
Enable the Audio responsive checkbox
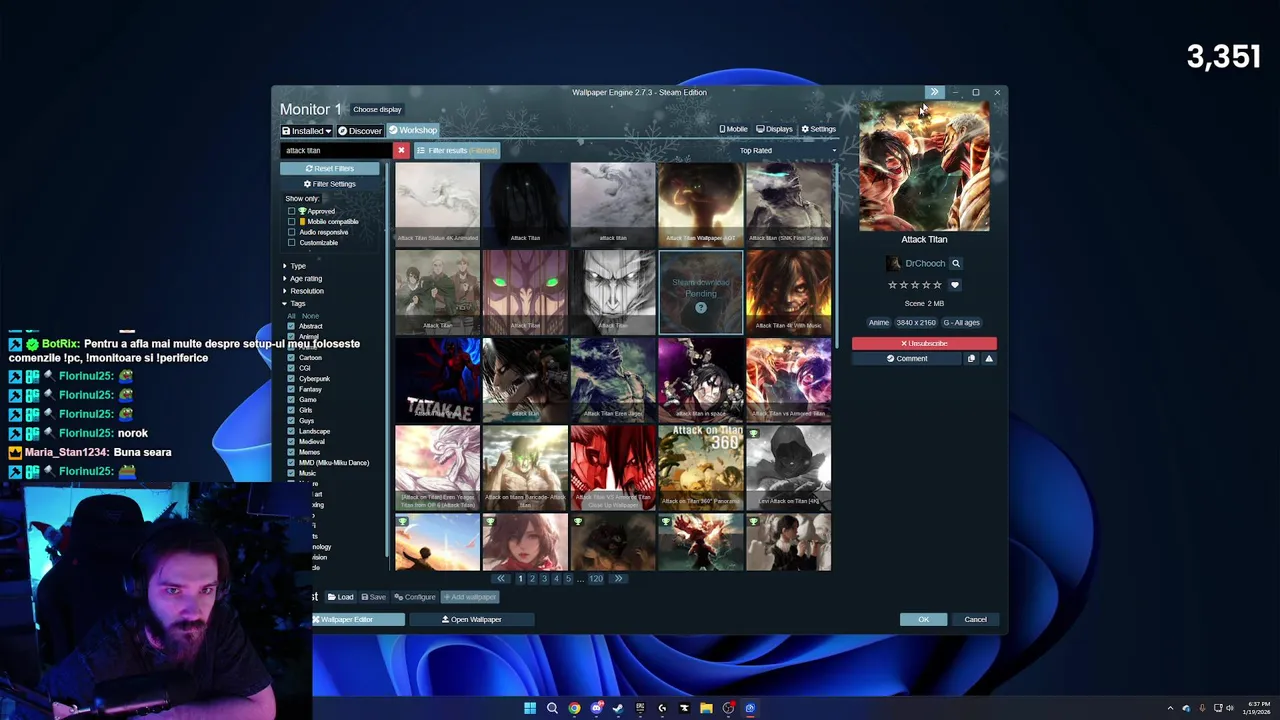(292, 232)
